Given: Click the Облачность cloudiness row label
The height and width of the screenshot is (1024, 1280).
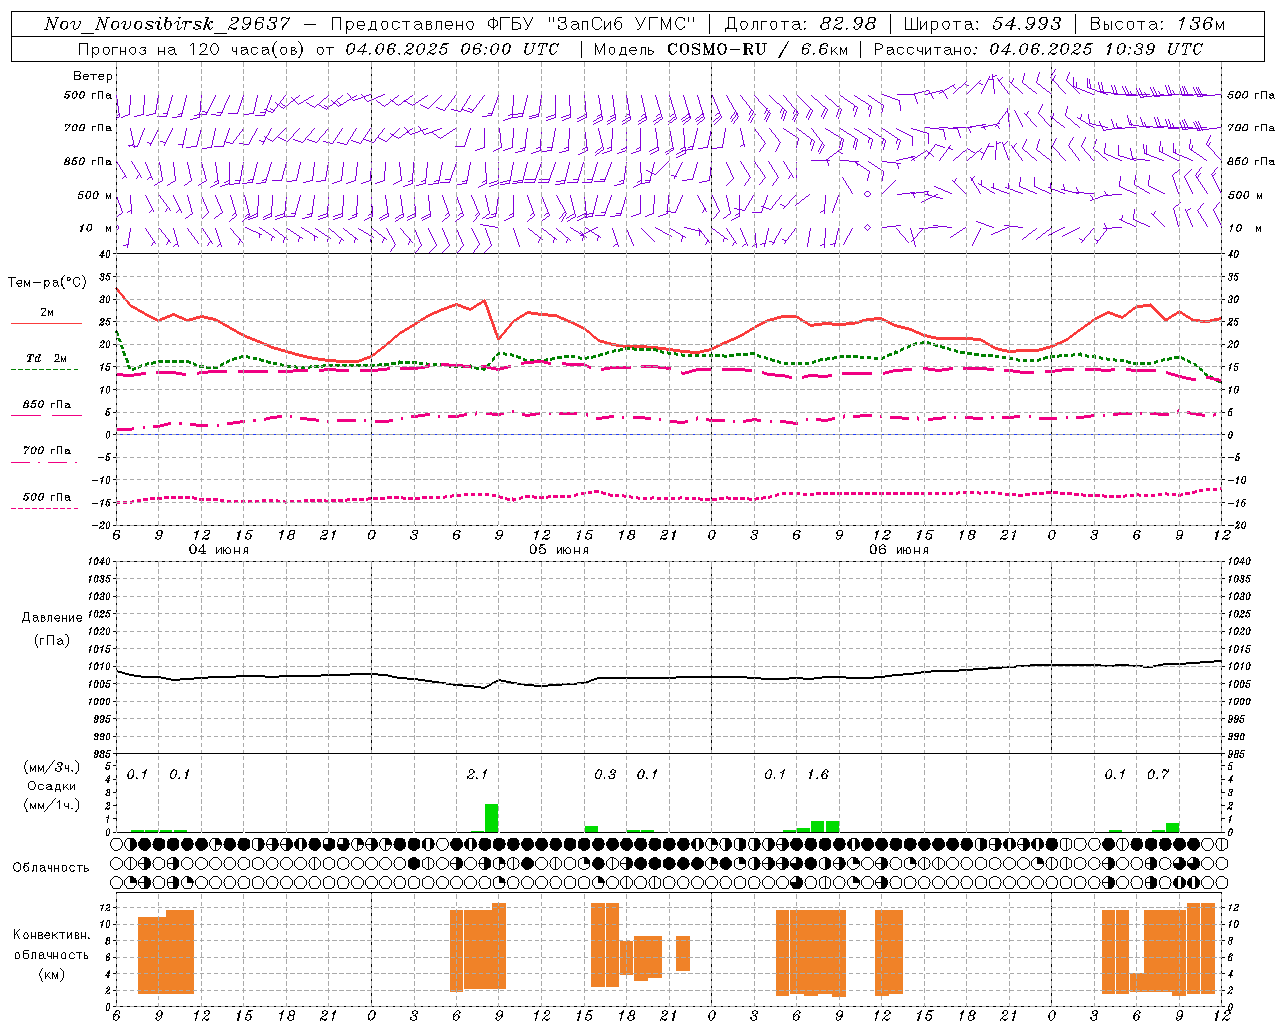Looking at the screenshot, I should pyautogui.click(x=51, y=868).
